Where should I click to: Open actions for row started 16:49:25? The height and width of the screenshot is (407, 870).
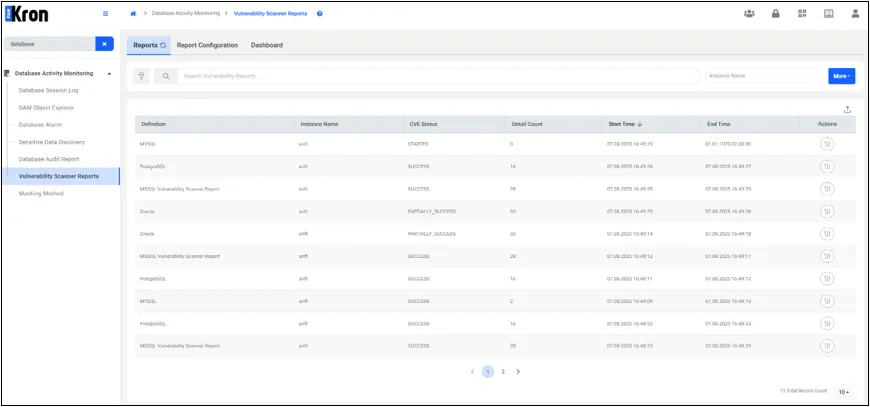click(827, 189)
